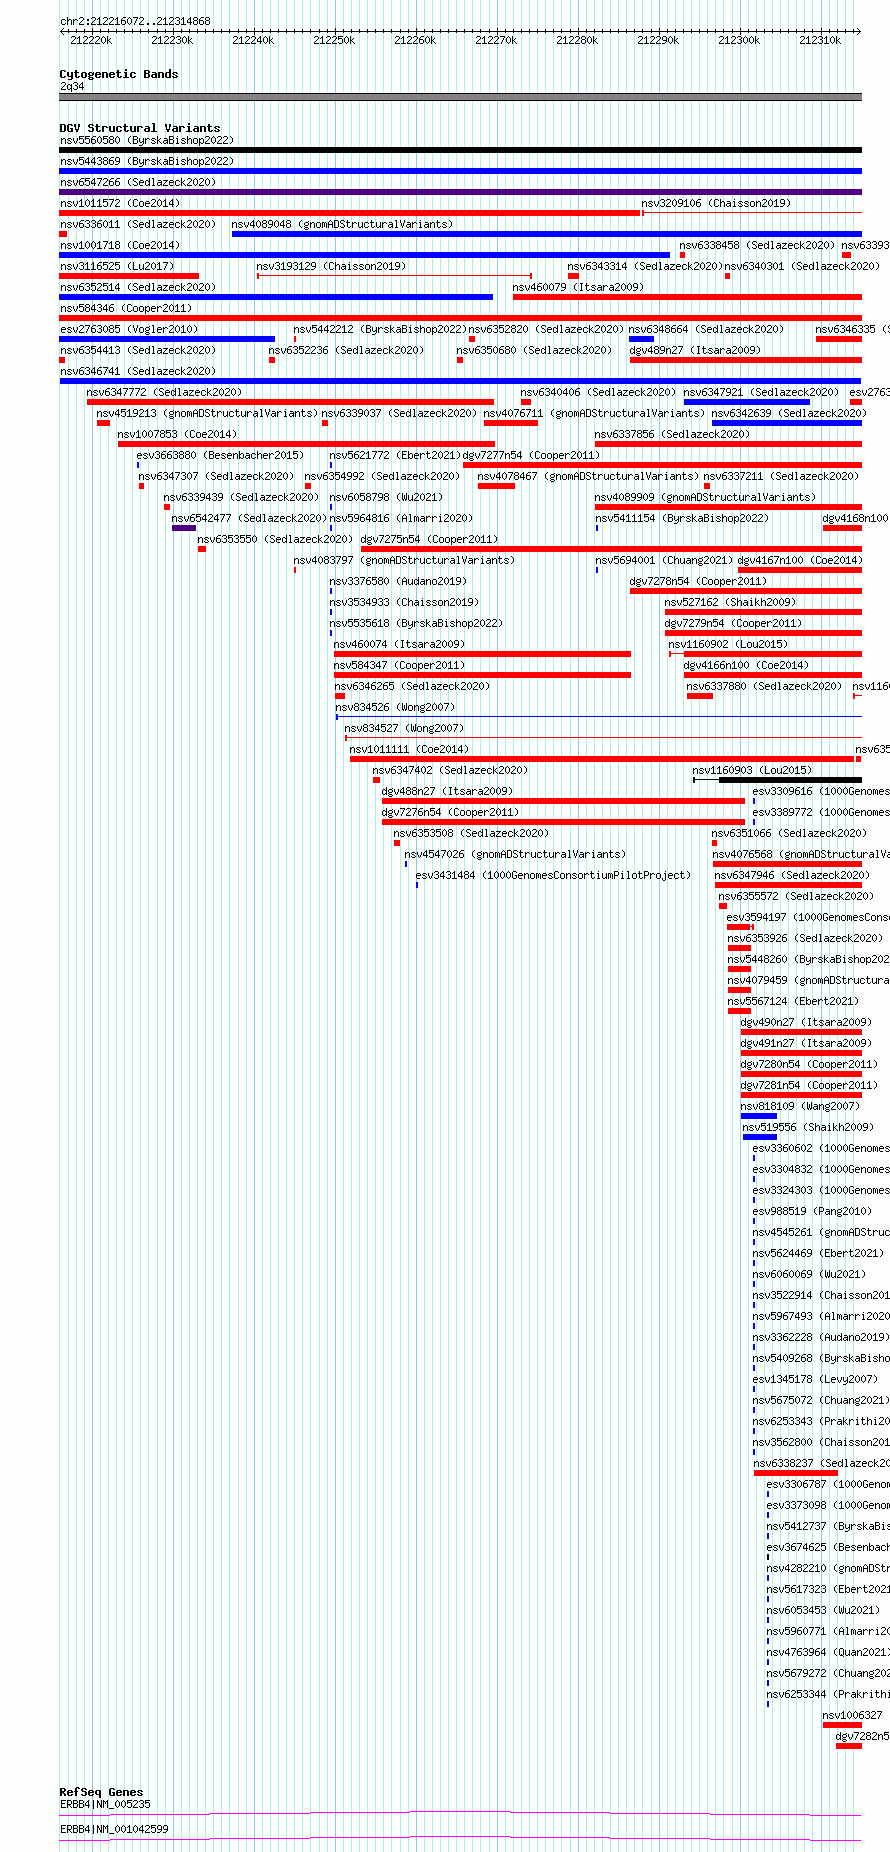
Task: Click esv3663880 (Besenbacher2015) variant label
Action: 220,455
